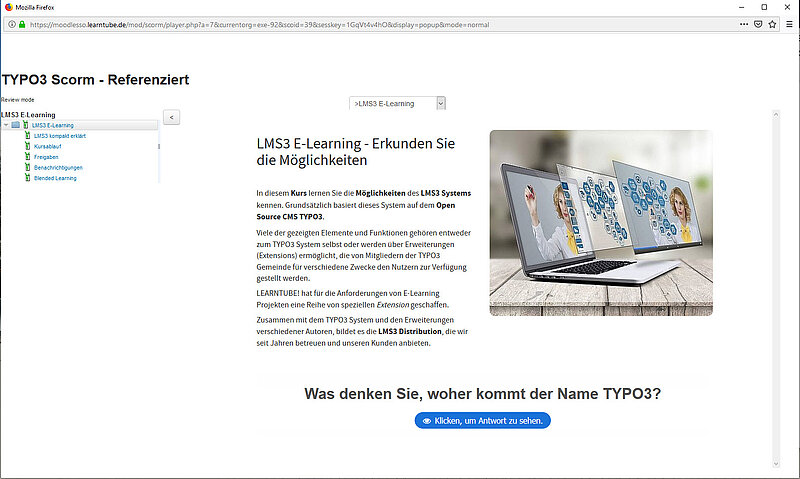This screenshot has width=800, height=479.
Task: Click the status icon next to Kursablauf
Action: coord(27,146)
